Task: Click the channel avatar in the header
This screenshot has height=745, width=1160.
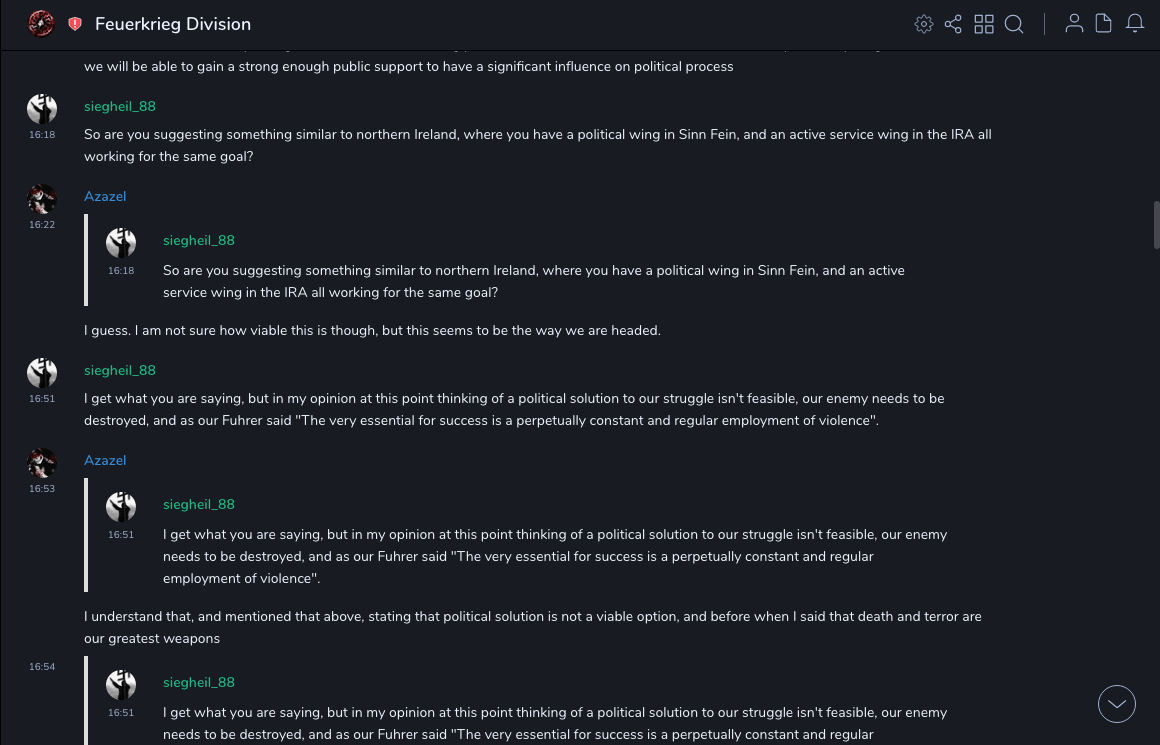Action: [41, 23]
